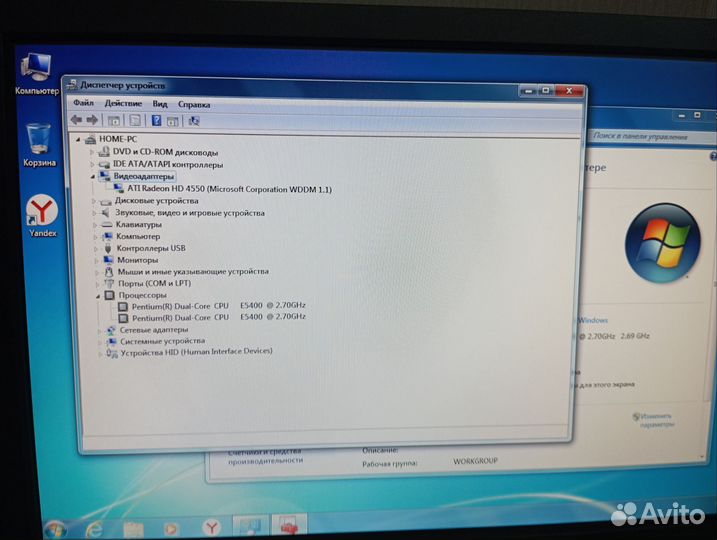Viewport: 717px width, 540px height.
Task: Open the Yandex desktop shortcut
Action: (42, 216)
